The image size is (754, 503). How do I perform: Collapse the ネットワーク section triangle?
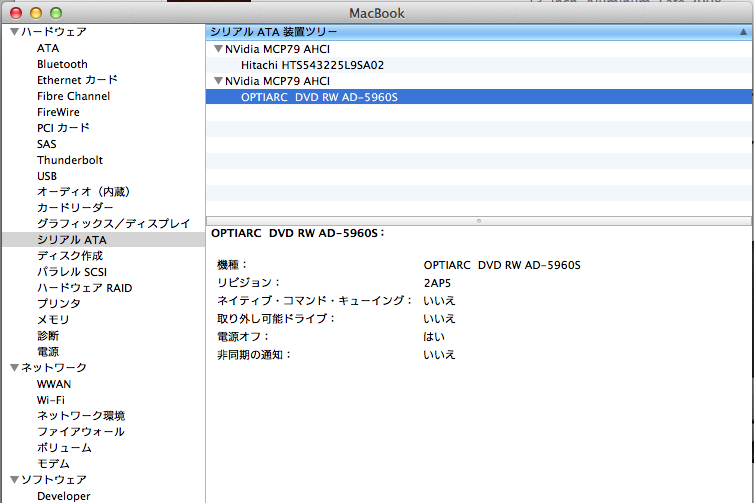coord(14,368)
